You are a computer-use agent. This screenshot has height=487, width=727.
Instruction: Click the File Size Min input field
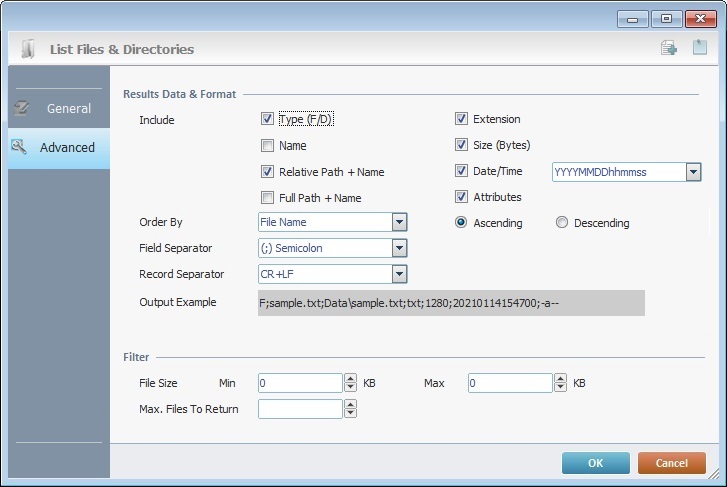(300, 383)
